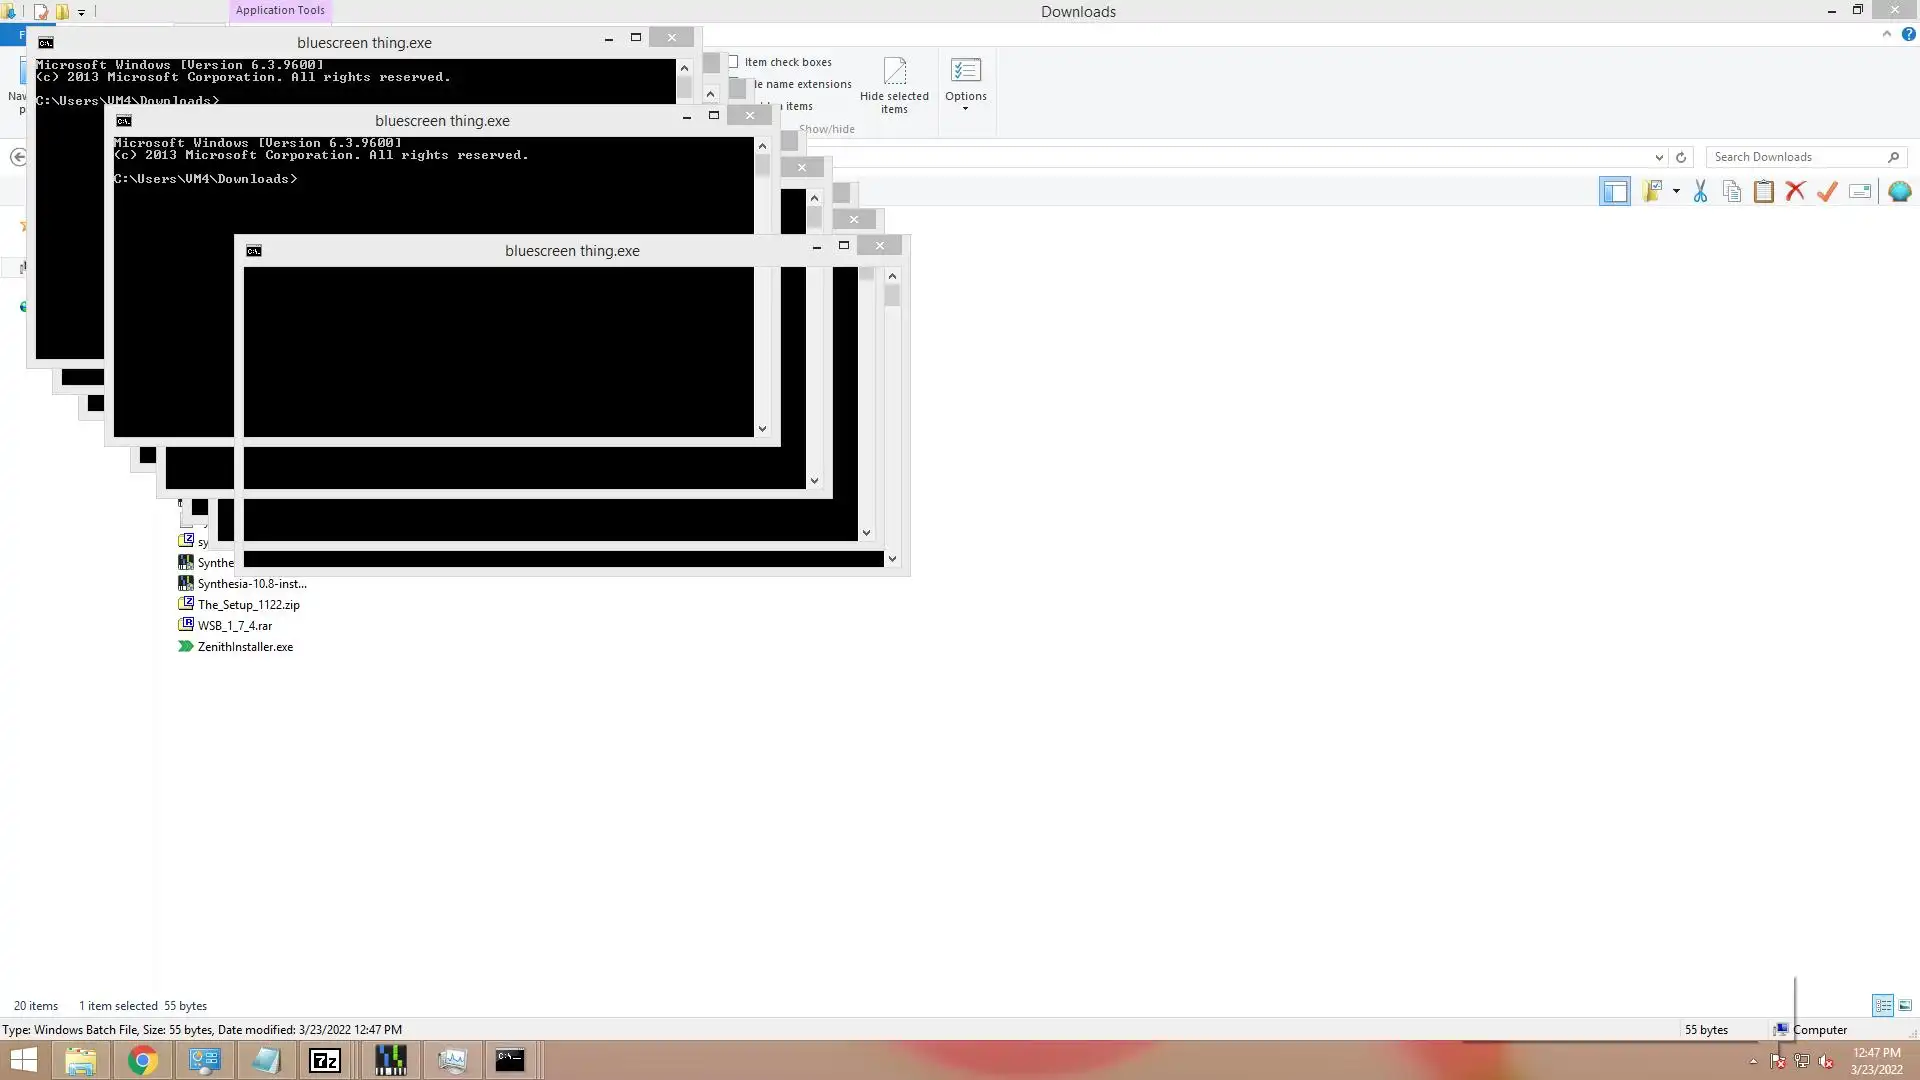
Task: Expand the Options dropdown in the ribbon
Action: coord(965,108)
